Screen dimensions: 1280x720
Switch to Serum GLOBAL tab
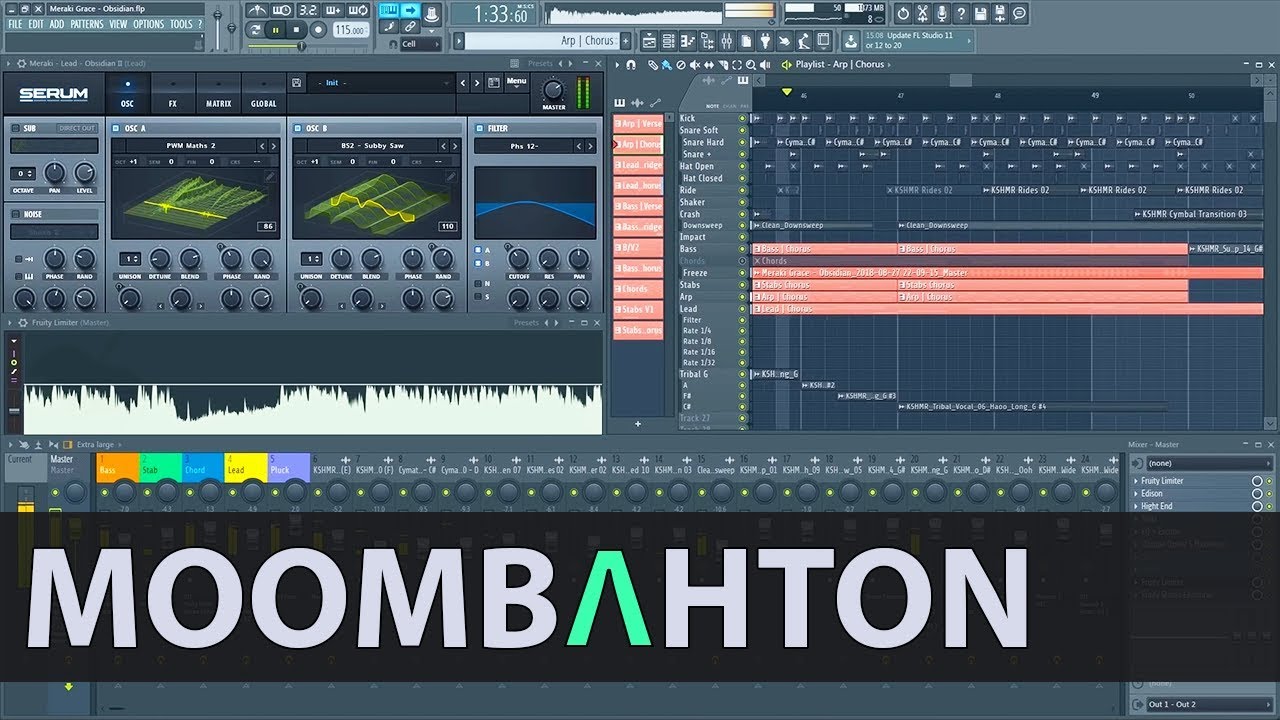point(264,93)
